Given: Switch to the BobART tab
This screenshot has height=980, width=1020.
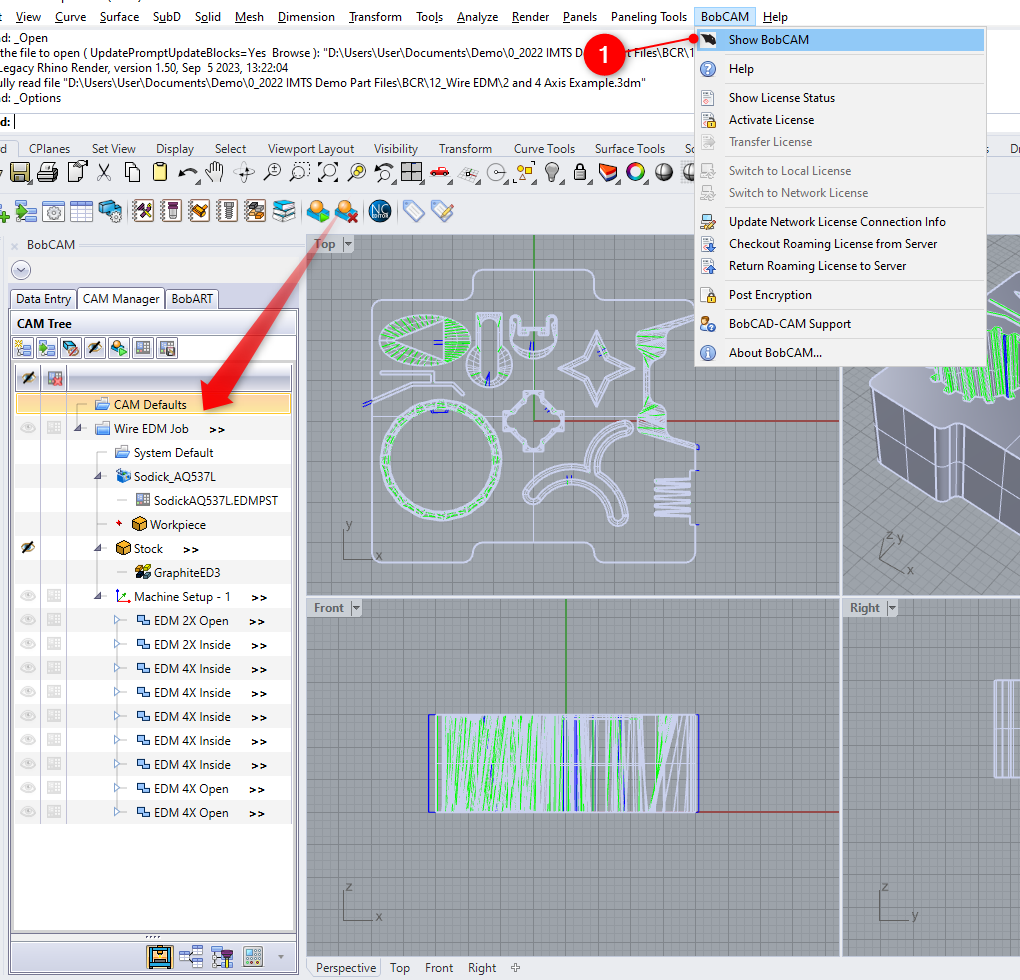Looking at the screenshot, I should 192,298.
